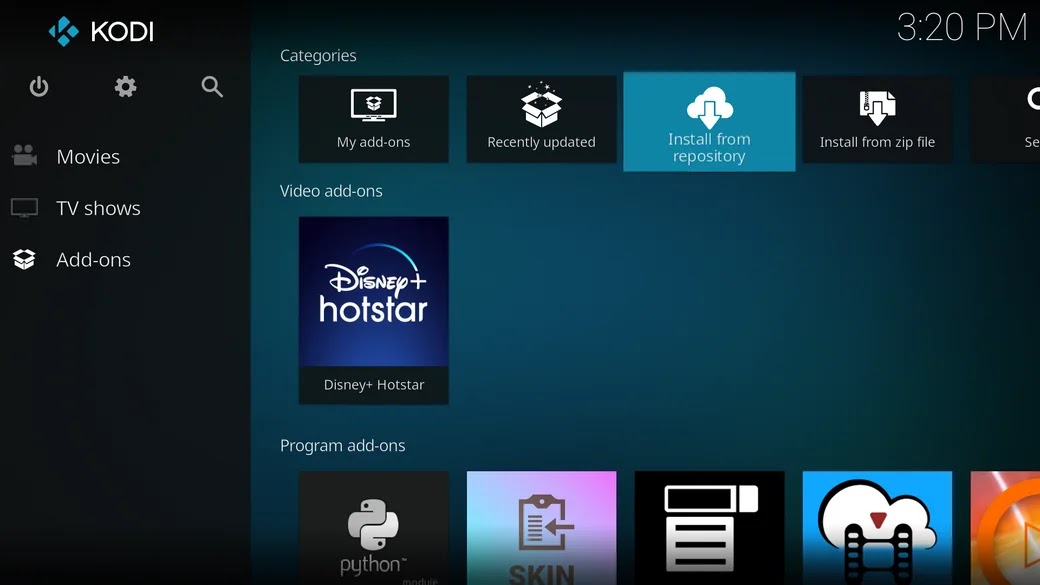The image size is (1040, 585).
Task: Click the Program add-ons heading
Action: click(x=342, y=446)
